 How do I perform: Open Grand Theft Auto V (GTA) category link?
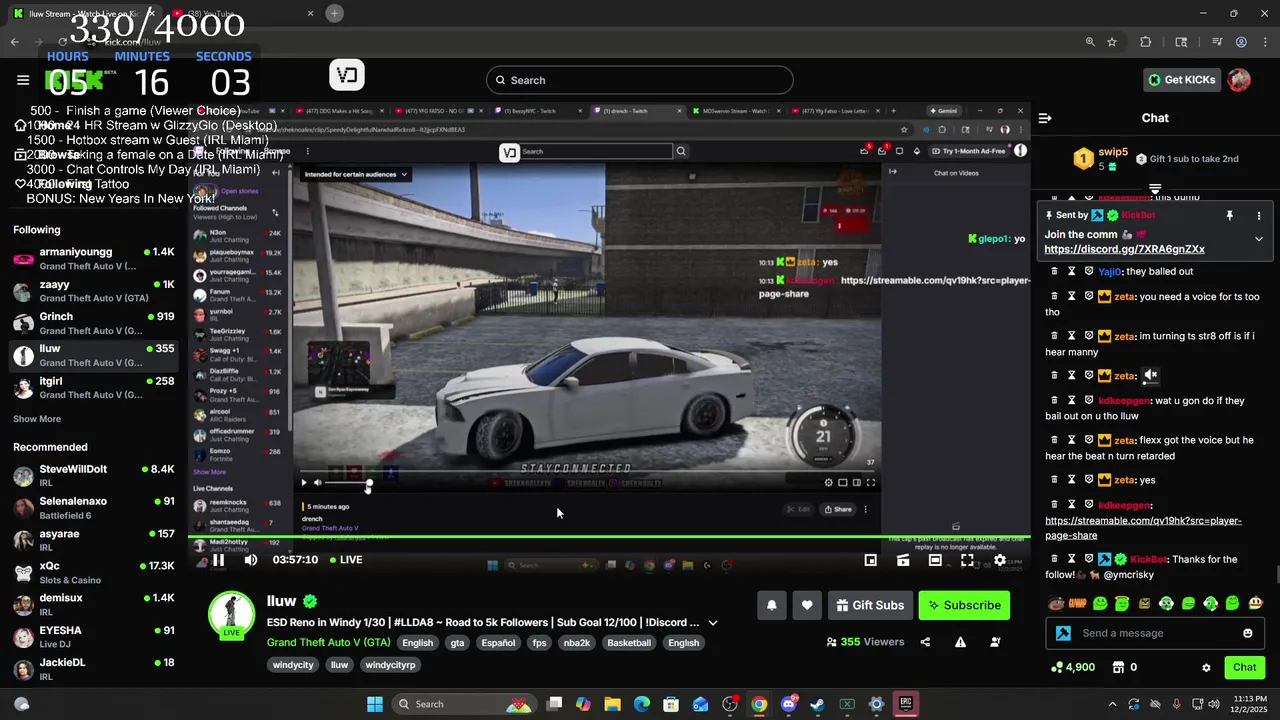point(329,643)
